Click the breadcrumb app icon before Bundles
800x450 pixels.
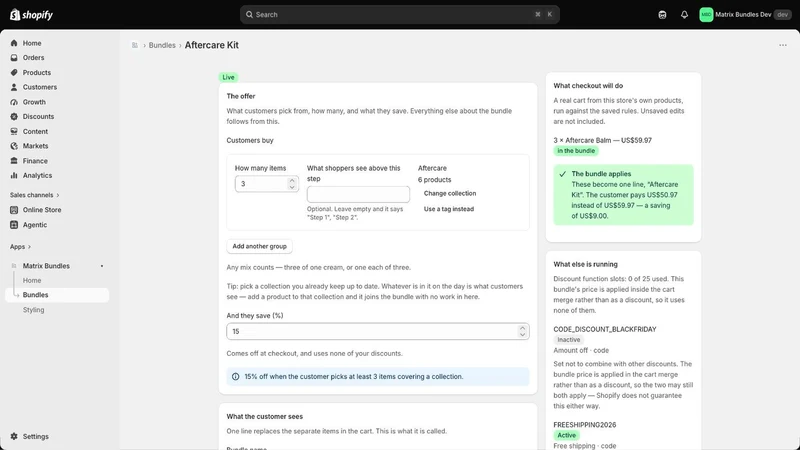[135, 45]
